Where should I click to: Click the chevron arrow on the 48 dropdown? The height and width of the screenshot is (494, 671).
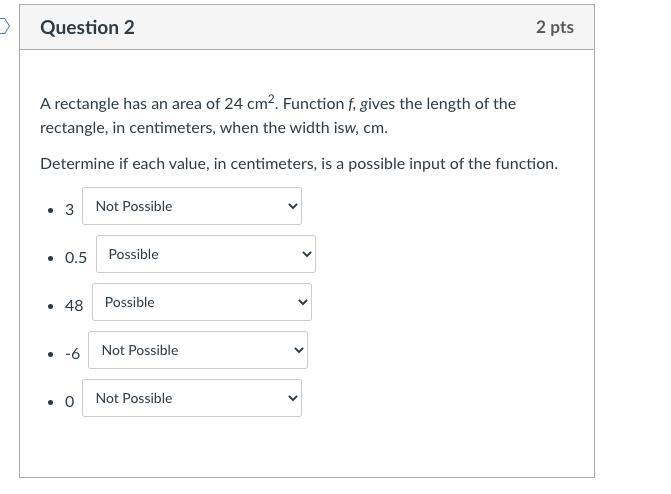tap(302, 302)
